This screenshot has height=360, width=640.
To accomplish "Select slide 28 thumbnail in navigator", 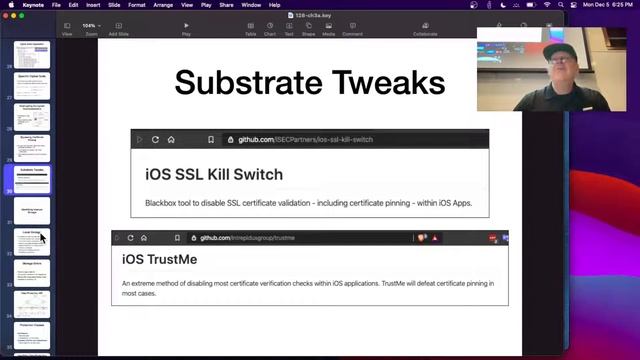I will tap(32, 117).
